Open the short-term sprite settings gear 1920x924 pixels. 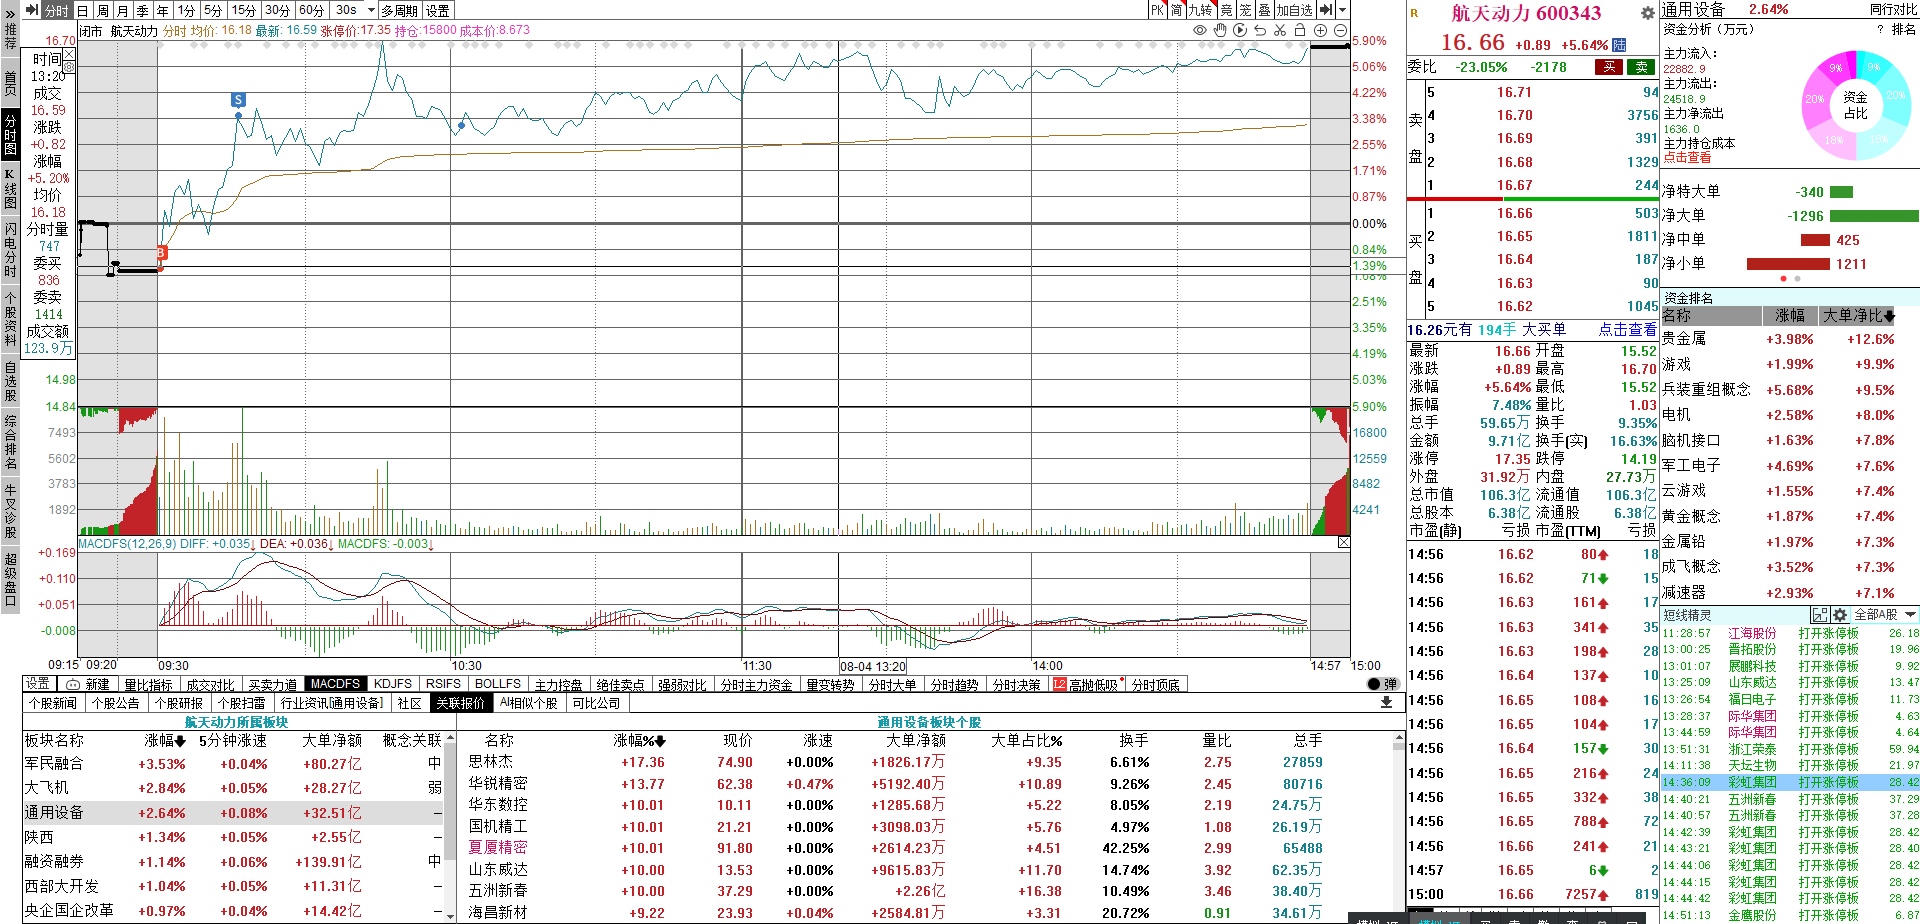tap(1839, 615)
